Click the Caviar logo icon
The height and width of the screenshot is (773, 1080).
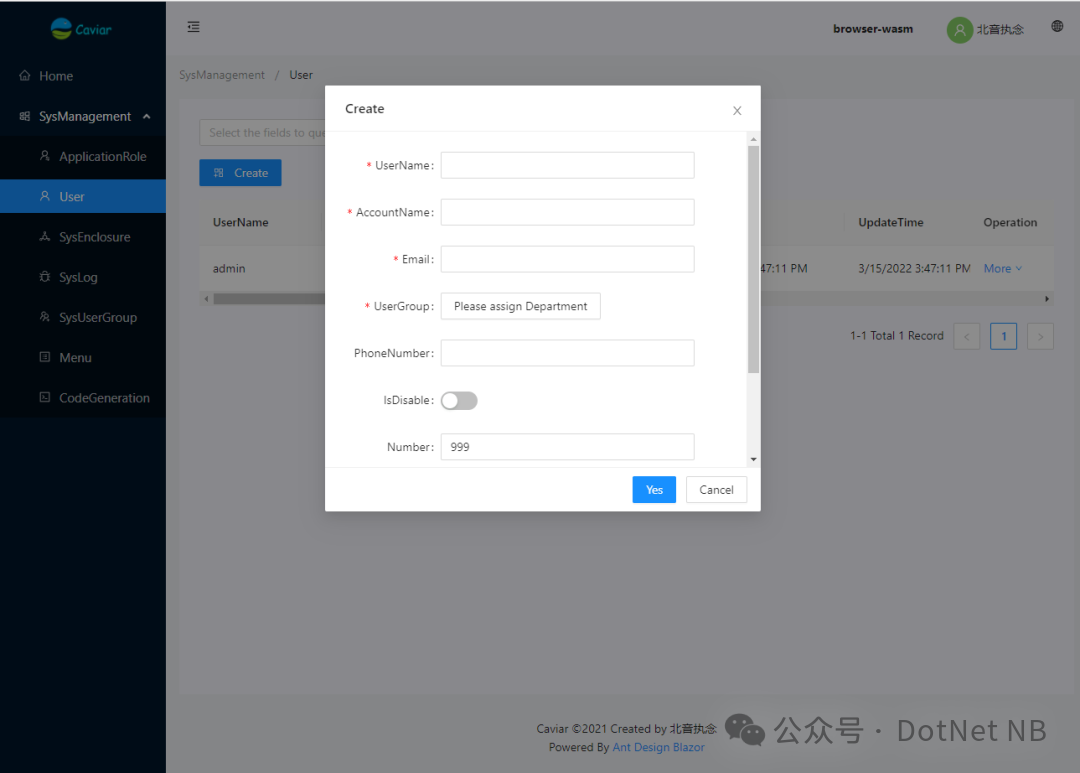tap(61, 29)
